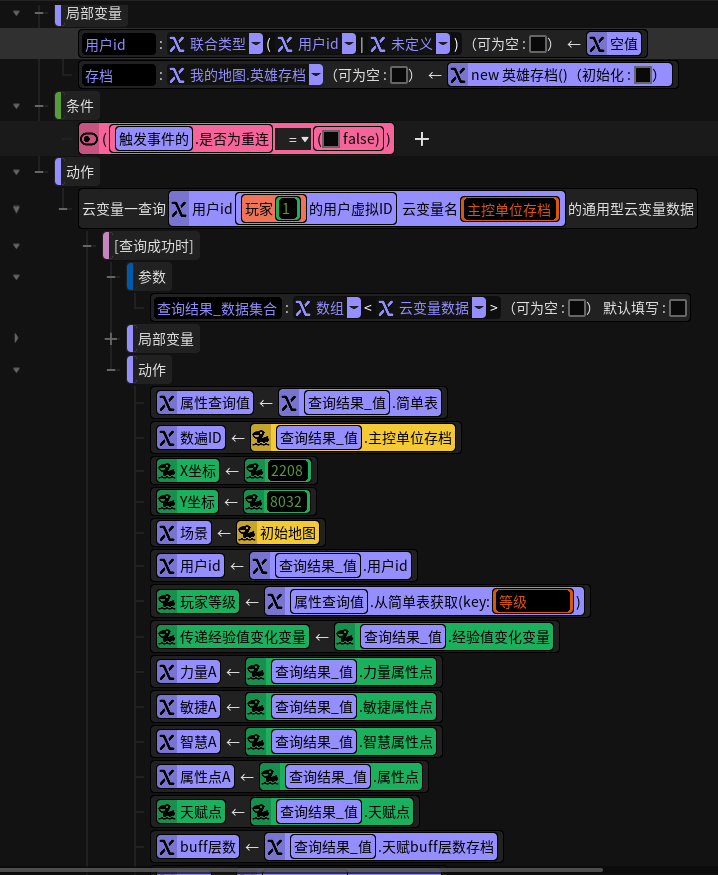Click the variable icon on 空值
Image resolution: width=718 pixels, height=875 pixels.
597,44
